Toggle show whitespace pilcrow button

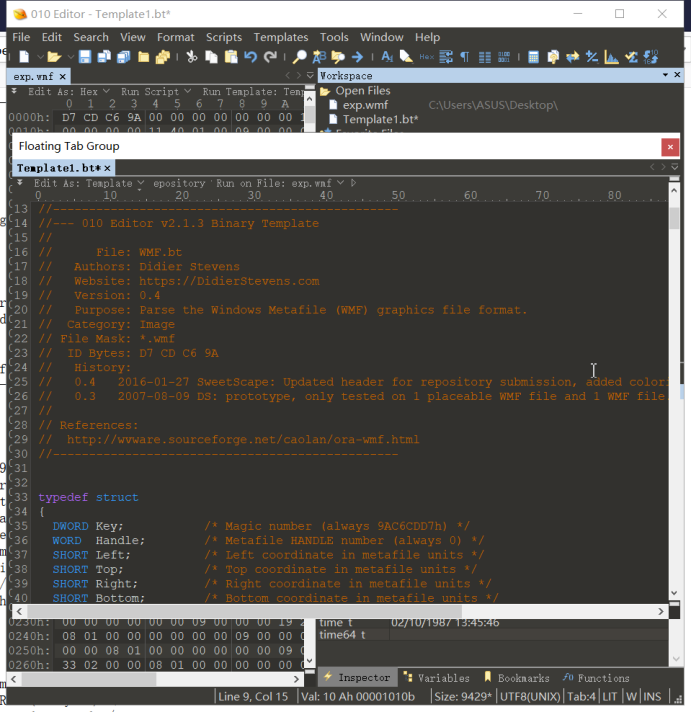pyautogui.click(x=465, y=57)
